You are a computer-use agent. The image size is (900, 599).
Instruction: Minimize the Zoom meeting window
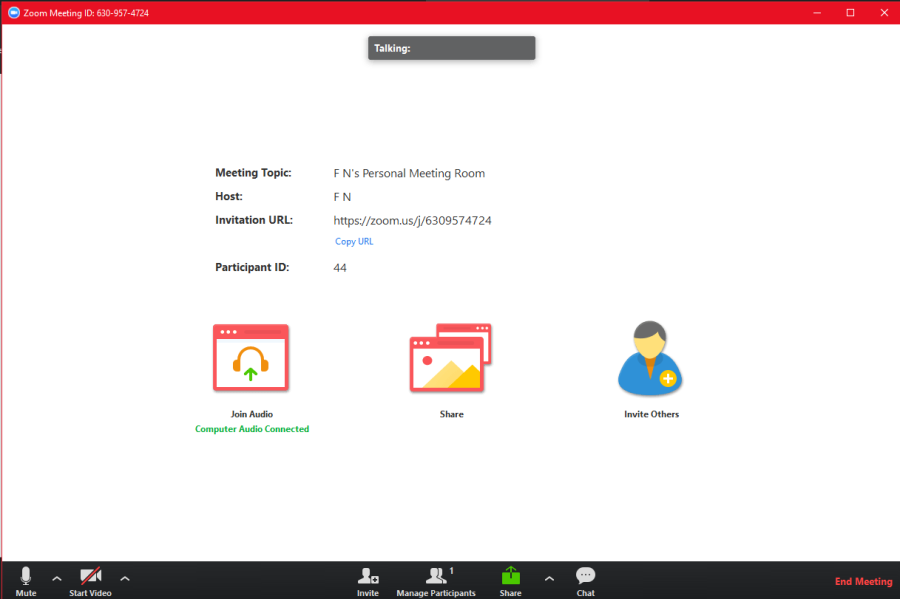[817, 13]
